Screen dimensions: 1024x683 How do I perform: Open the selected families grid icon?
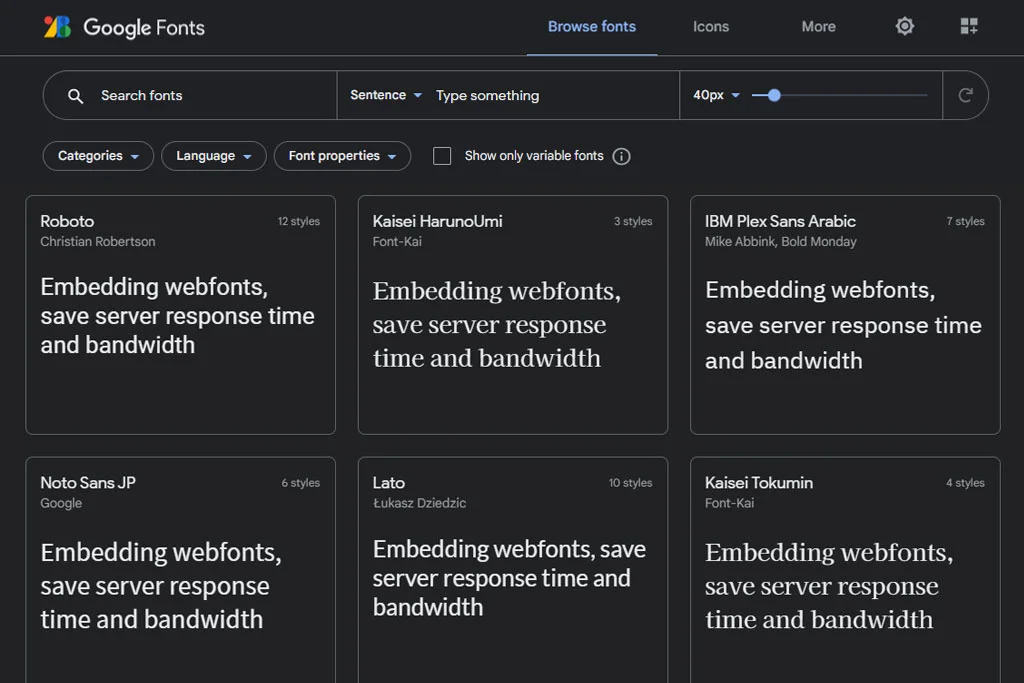(969, 27)
